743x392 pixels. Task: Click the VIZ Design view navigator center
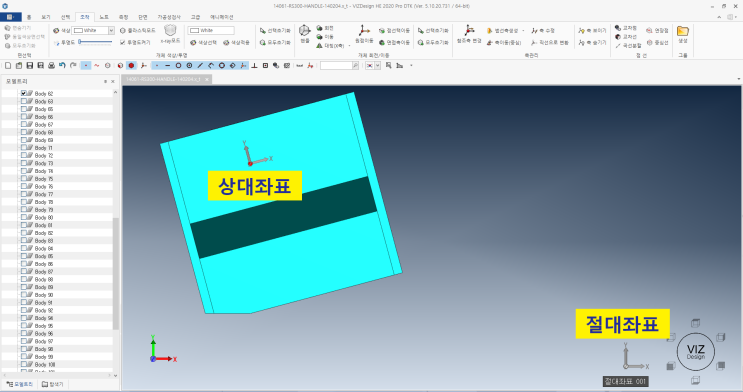coord(696,352)
